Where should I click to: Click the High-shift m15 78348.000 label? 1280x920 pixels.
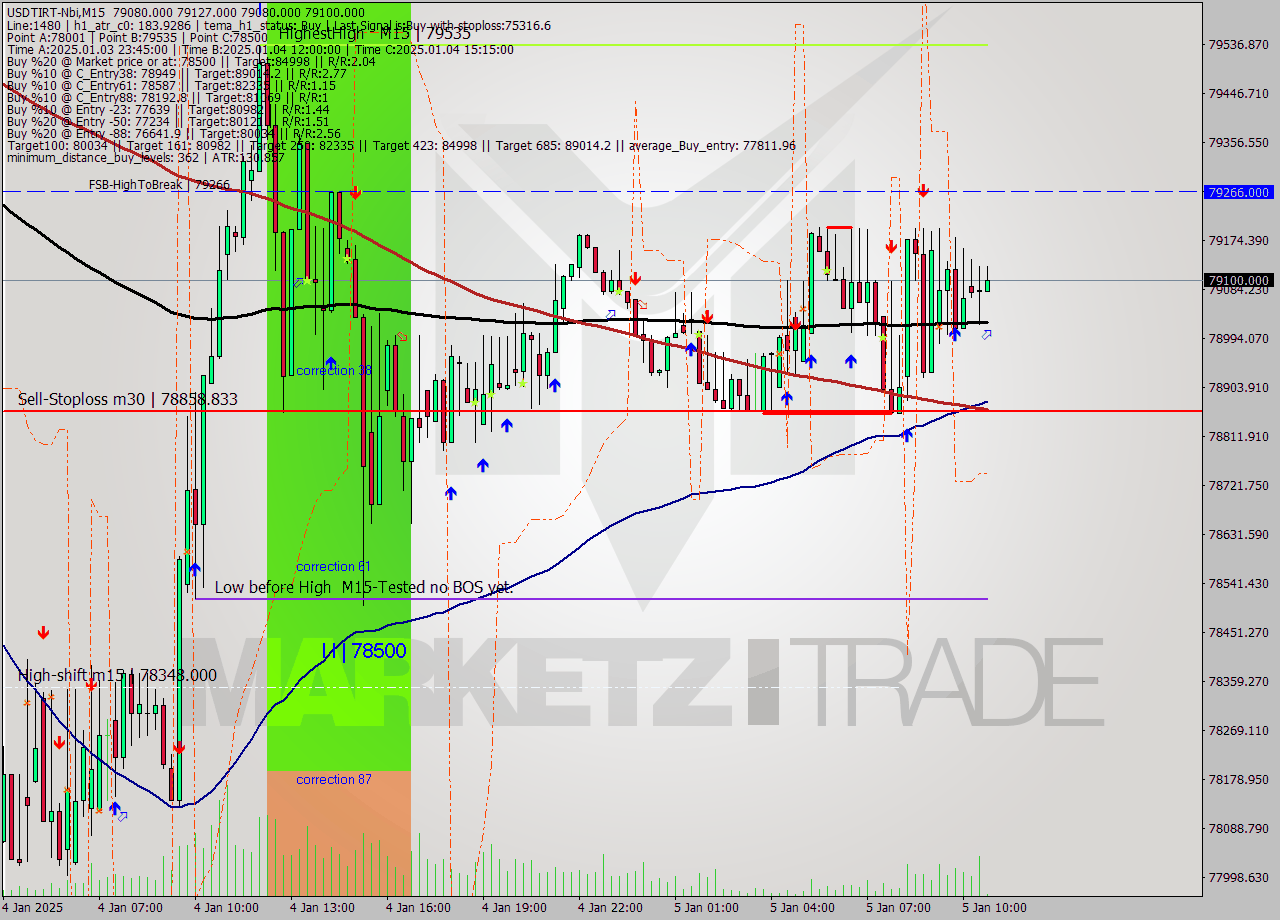point(117,676)
